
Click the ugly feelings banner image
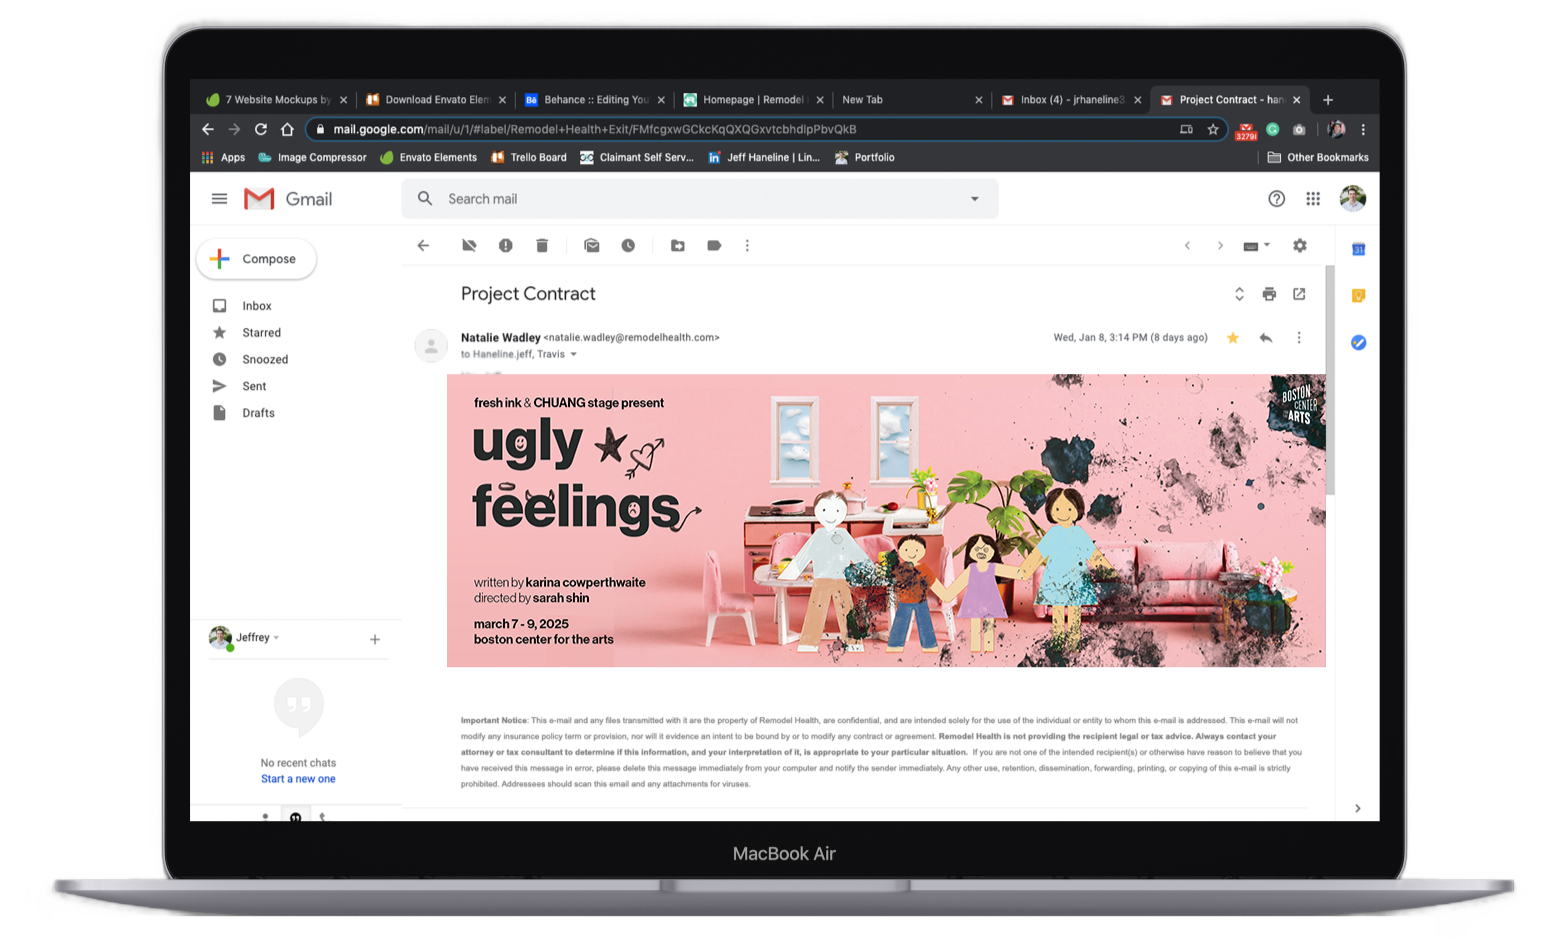(886, 520)
